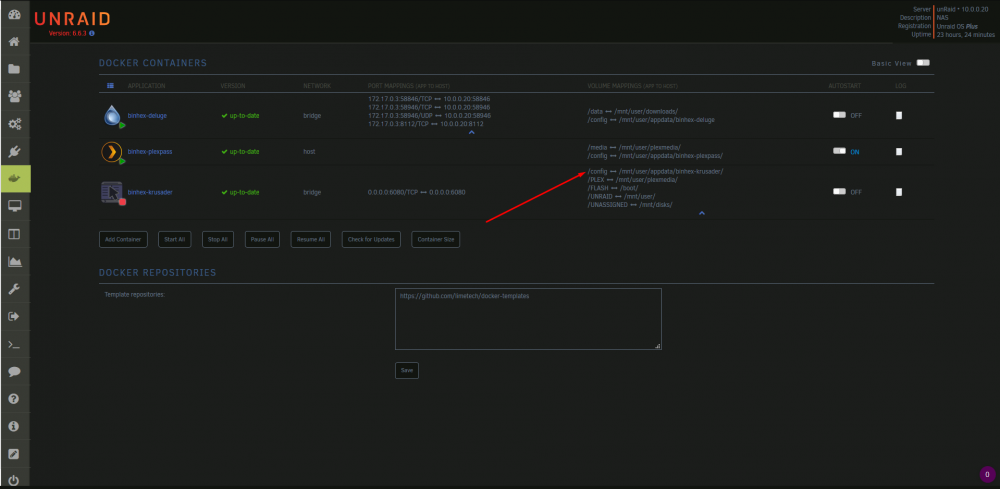This screenshot has width=1000, height=489.
Task: Open the binhex-deluge container link
Action: [147, 116]
